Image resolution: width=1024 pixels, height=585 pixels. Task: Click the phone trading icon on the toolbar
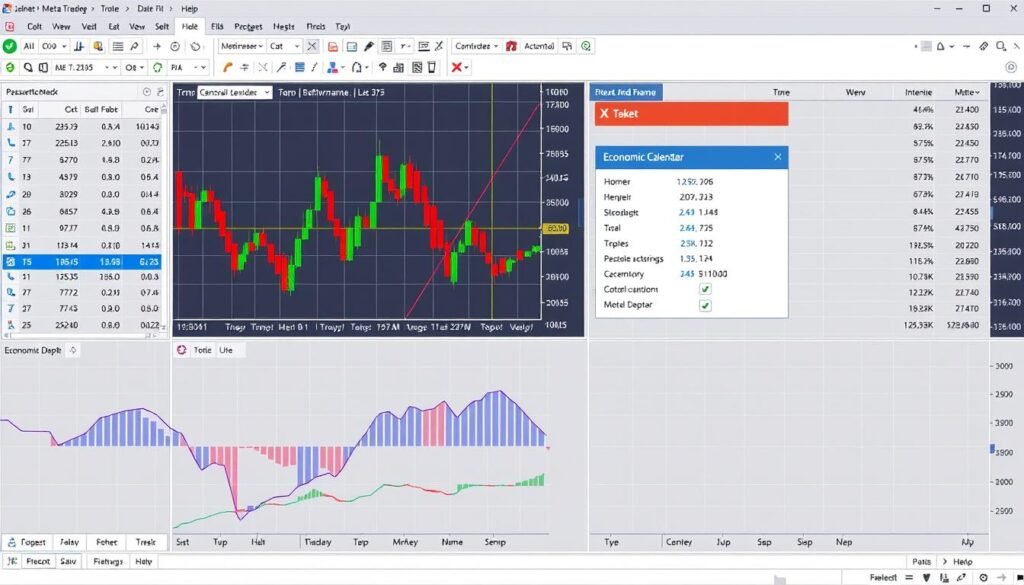click(226, 68)
